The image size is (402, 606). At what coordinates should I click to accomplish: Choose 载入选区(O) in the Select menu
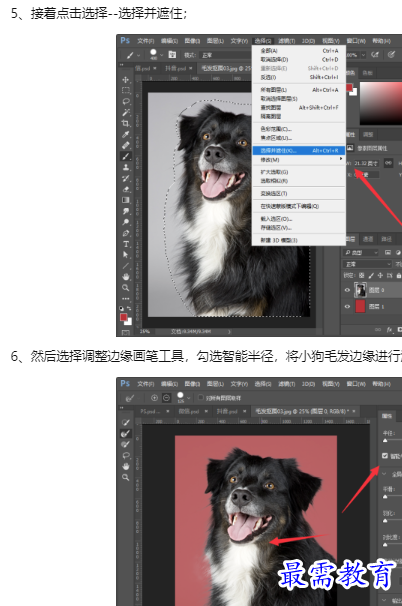pos(298,219)
